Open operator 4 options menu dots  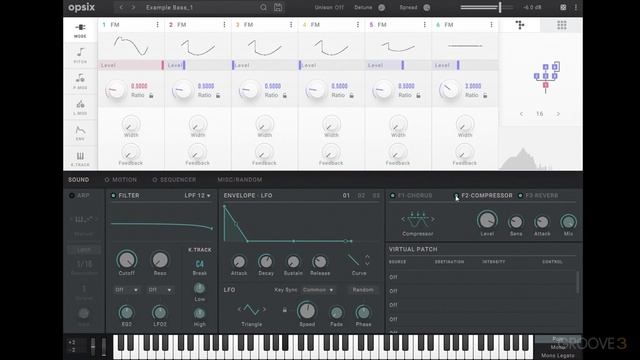click(x=358, y=24)
